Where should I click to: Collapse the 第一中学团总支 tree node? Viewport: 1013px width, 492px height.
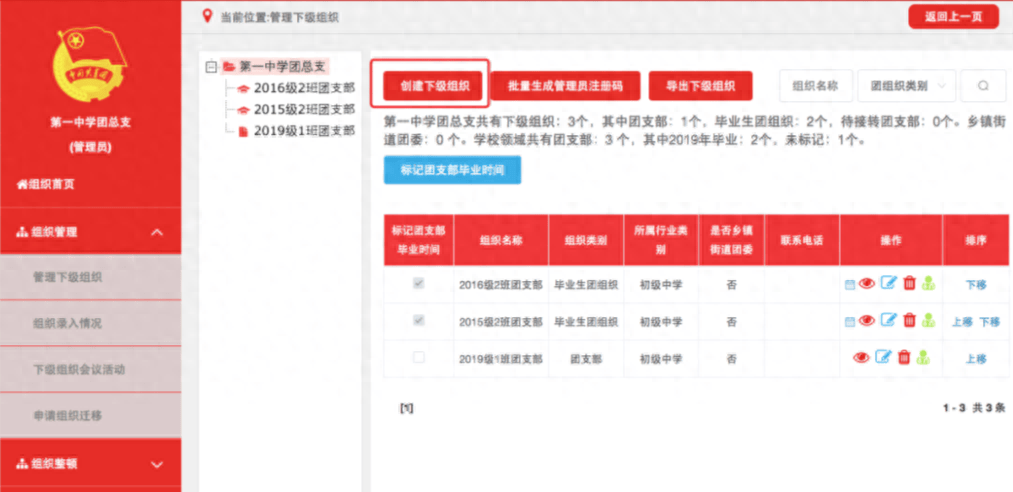(211, 67)
